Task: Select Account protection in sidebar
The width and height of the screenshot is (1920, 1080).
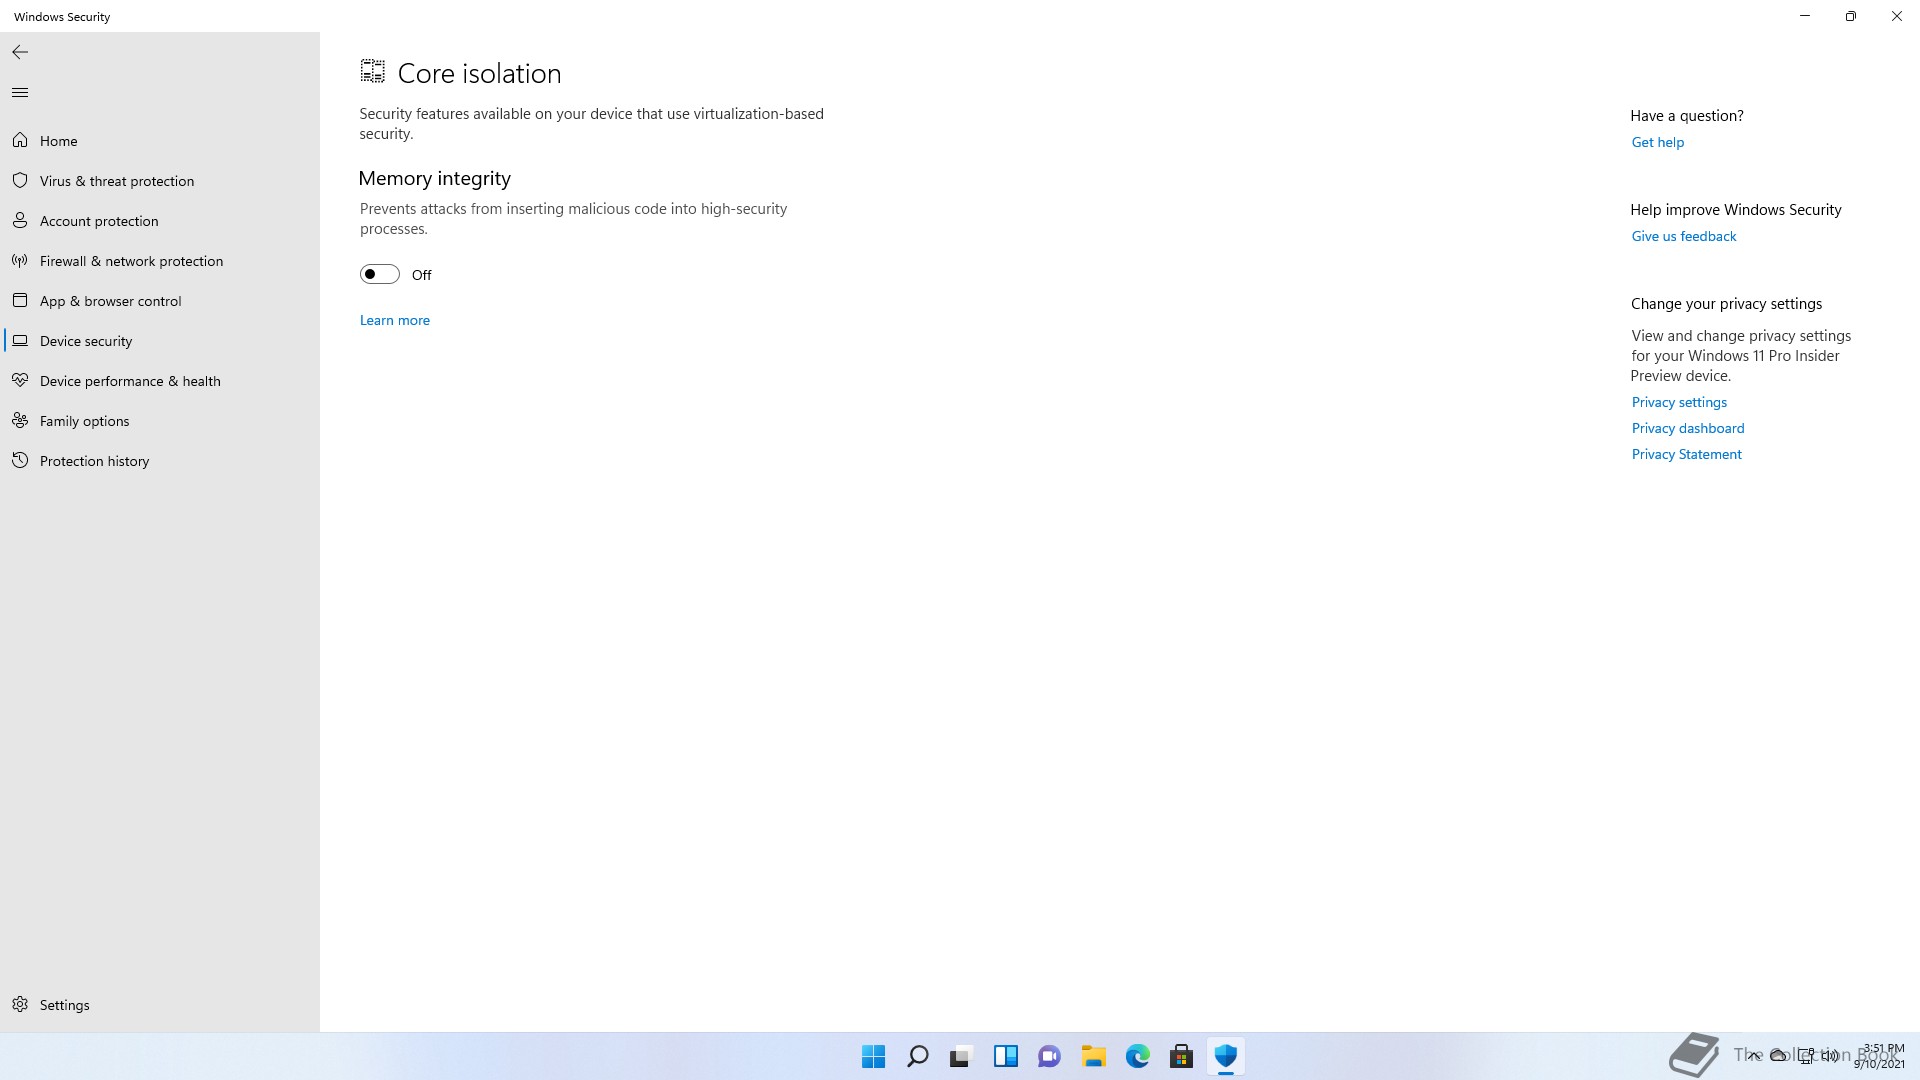Action: coord(160,221)
